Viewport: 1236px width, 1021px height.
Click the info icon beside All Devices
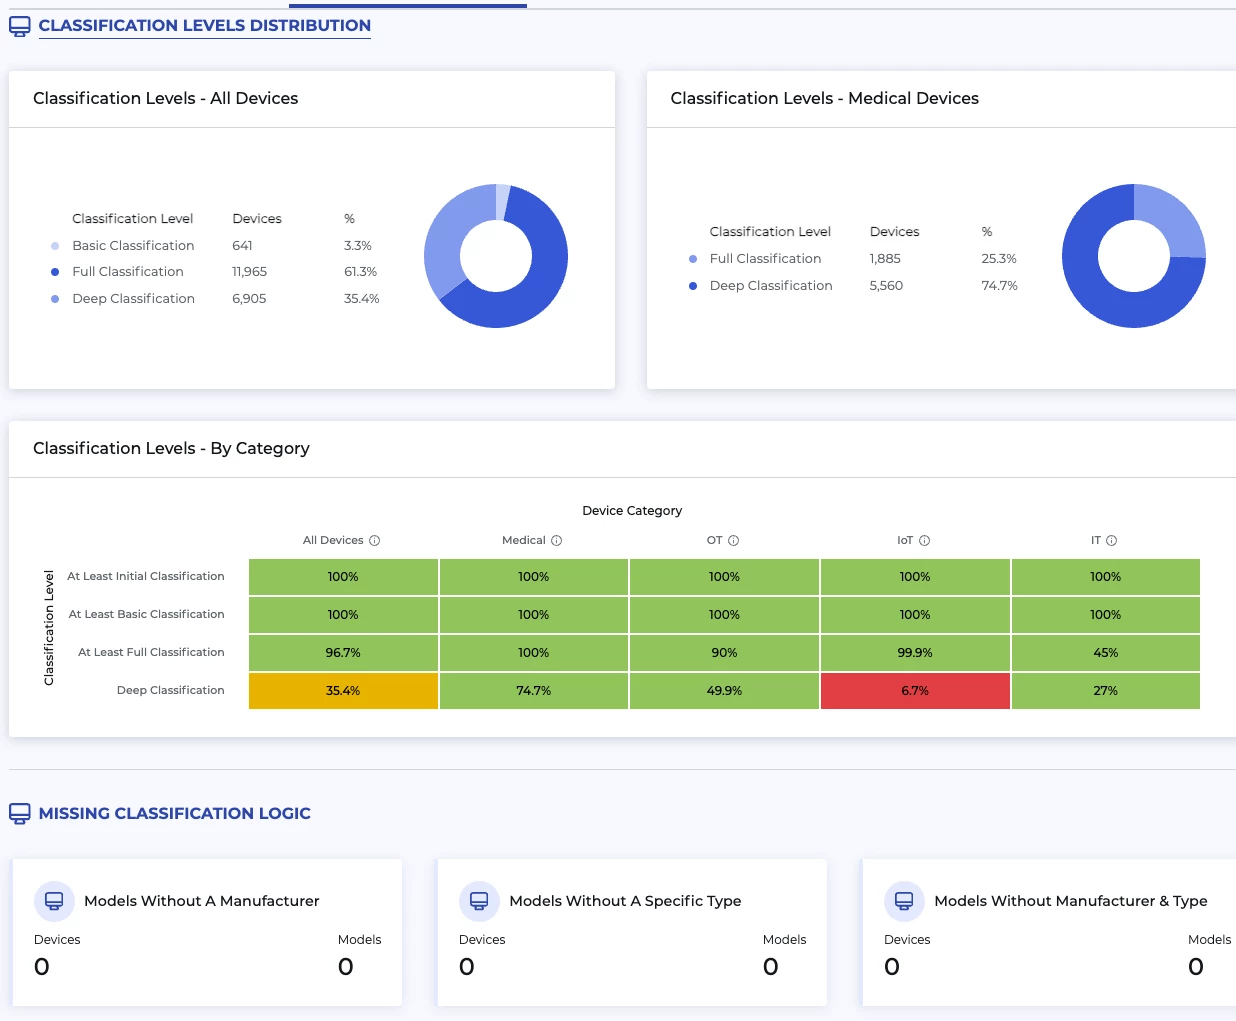375,541
